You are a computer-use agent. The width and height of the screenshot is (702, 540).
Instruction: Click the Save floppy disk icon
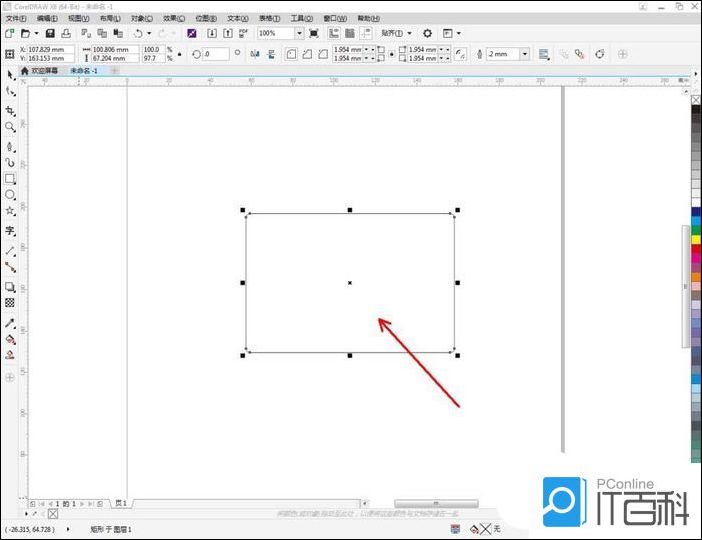pyautogui.click(x=50, y=33)
